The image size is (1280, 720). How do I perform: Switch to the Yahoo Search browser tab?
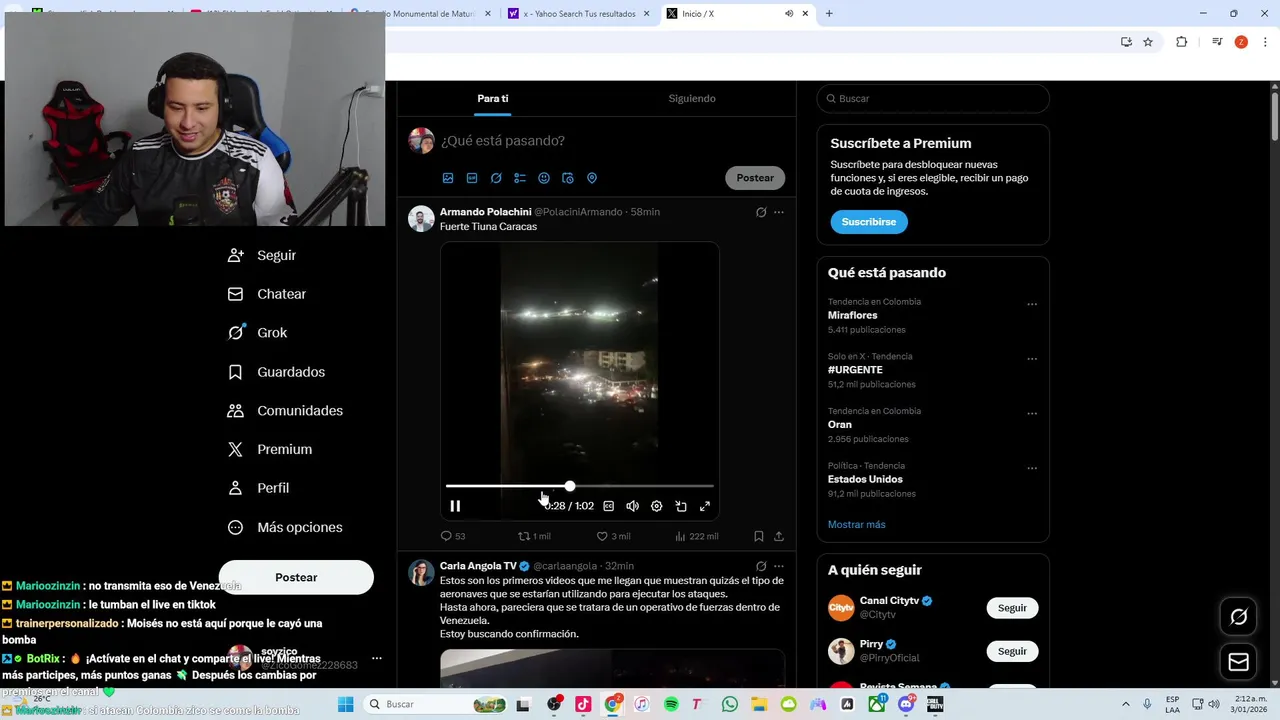point(578,14)
